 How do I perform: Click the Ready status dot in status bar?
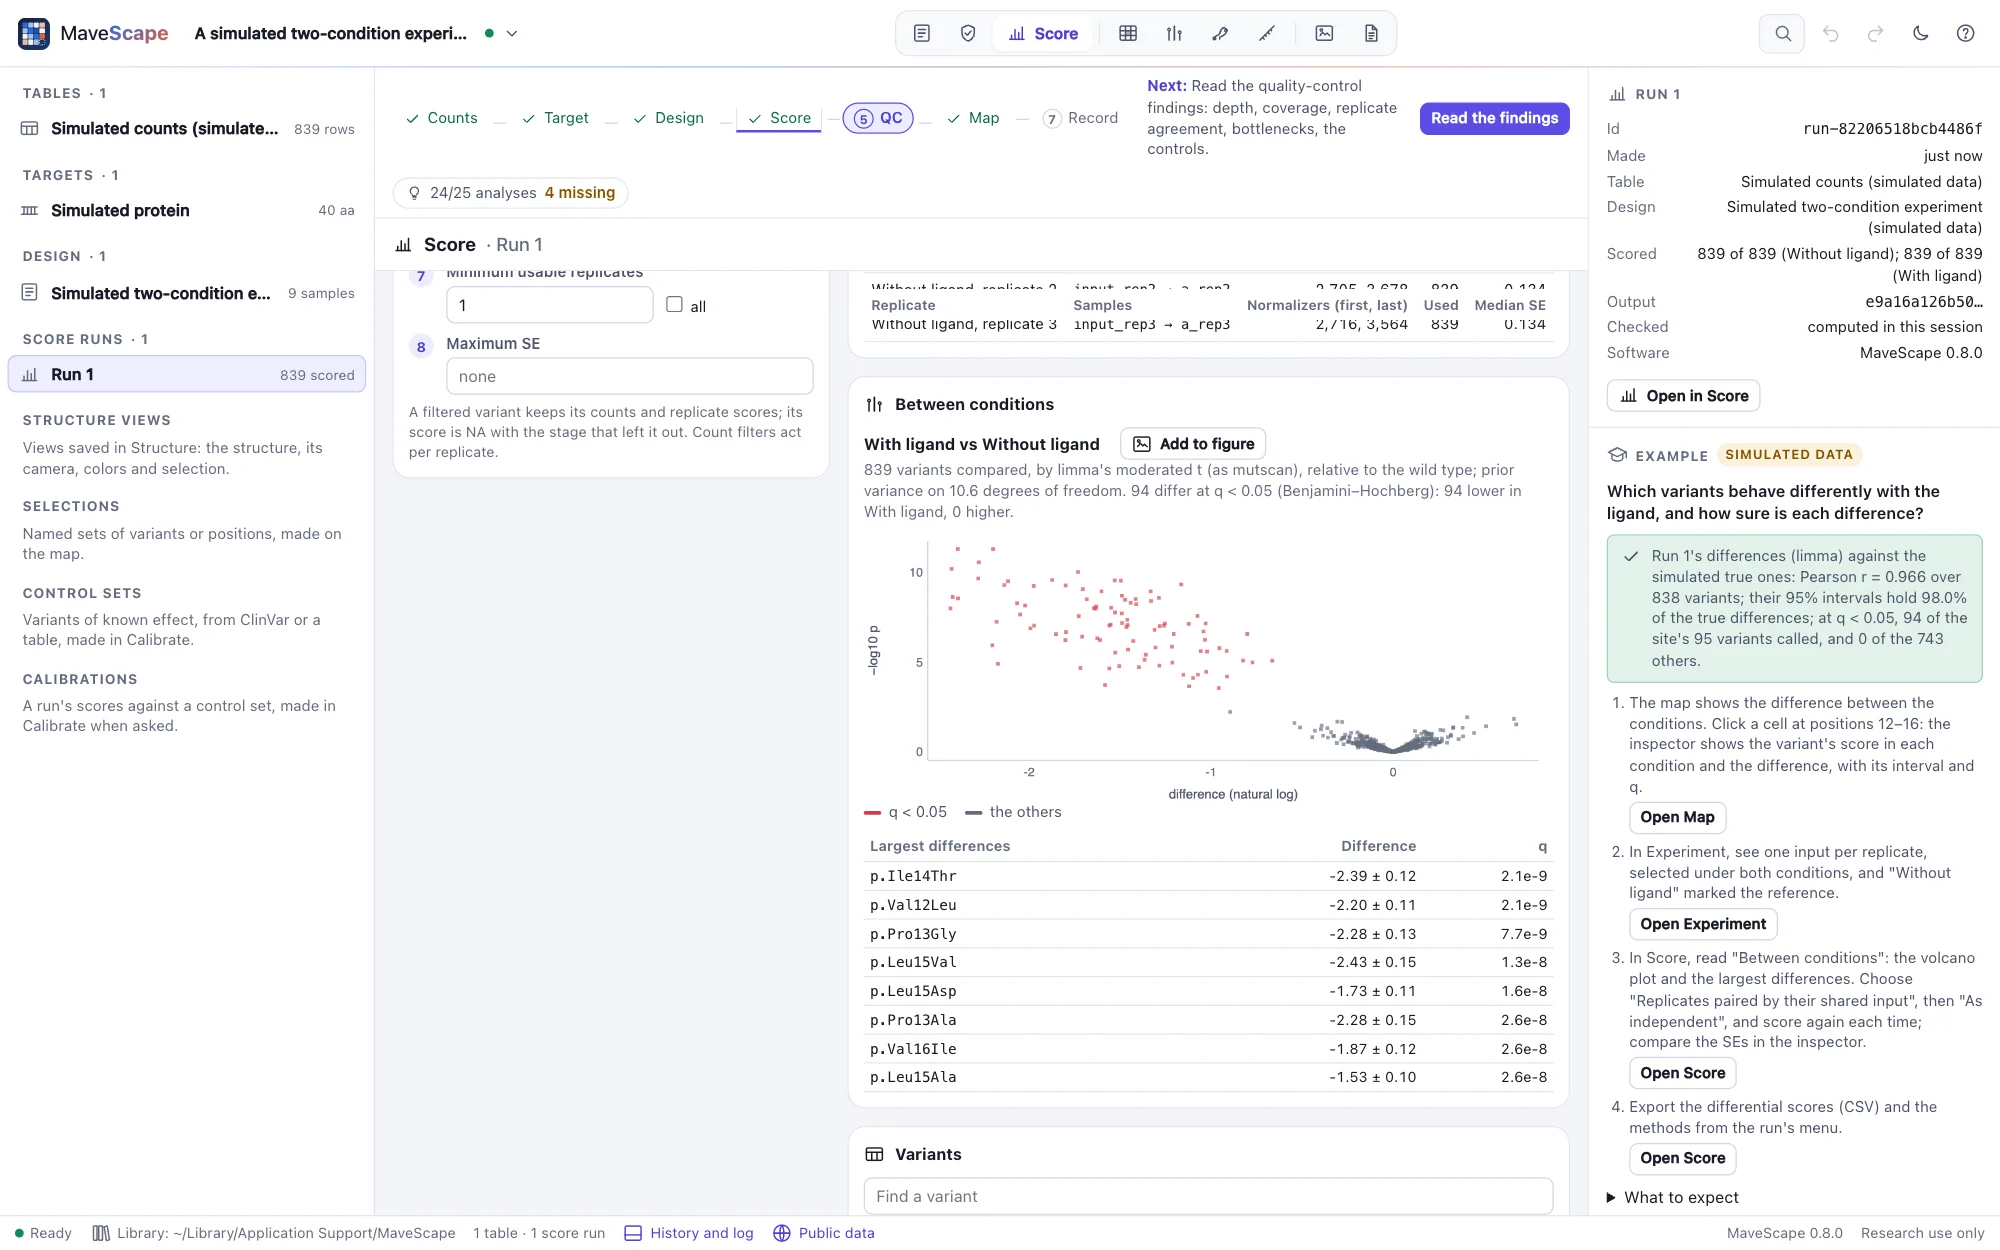[19, 1233]
